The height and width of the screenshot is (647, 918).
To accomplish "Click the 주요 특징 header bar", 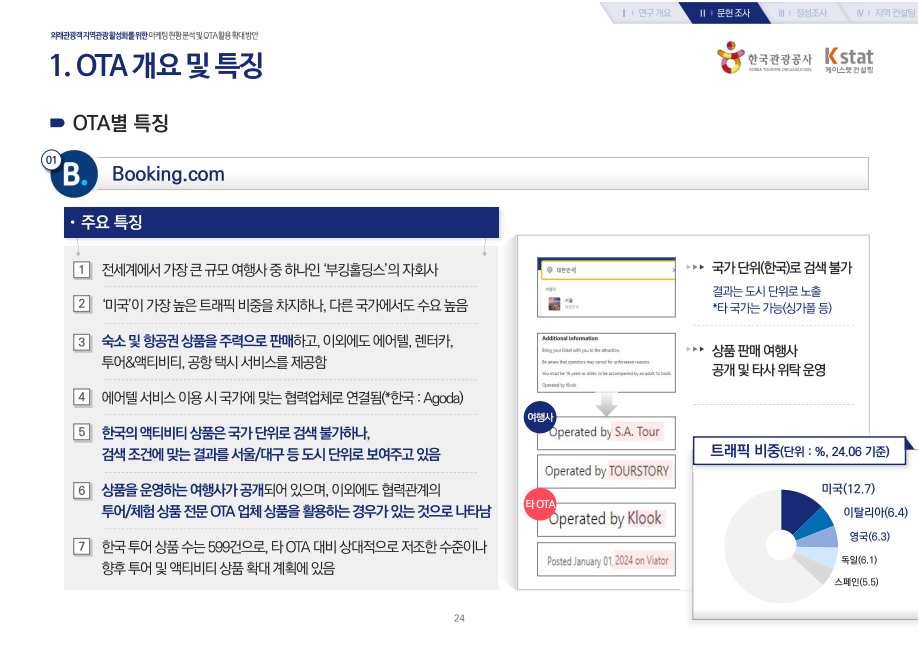I will 282,222.
